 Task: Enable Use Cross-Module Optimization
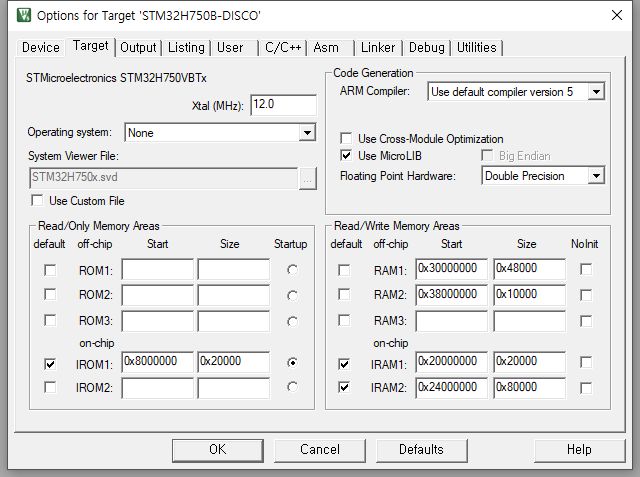(346, 138)
